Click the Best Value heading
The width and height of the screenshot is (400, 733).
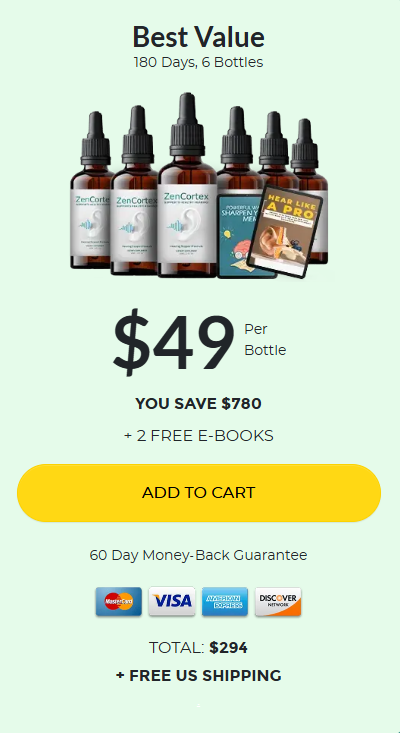click(199, 37)
